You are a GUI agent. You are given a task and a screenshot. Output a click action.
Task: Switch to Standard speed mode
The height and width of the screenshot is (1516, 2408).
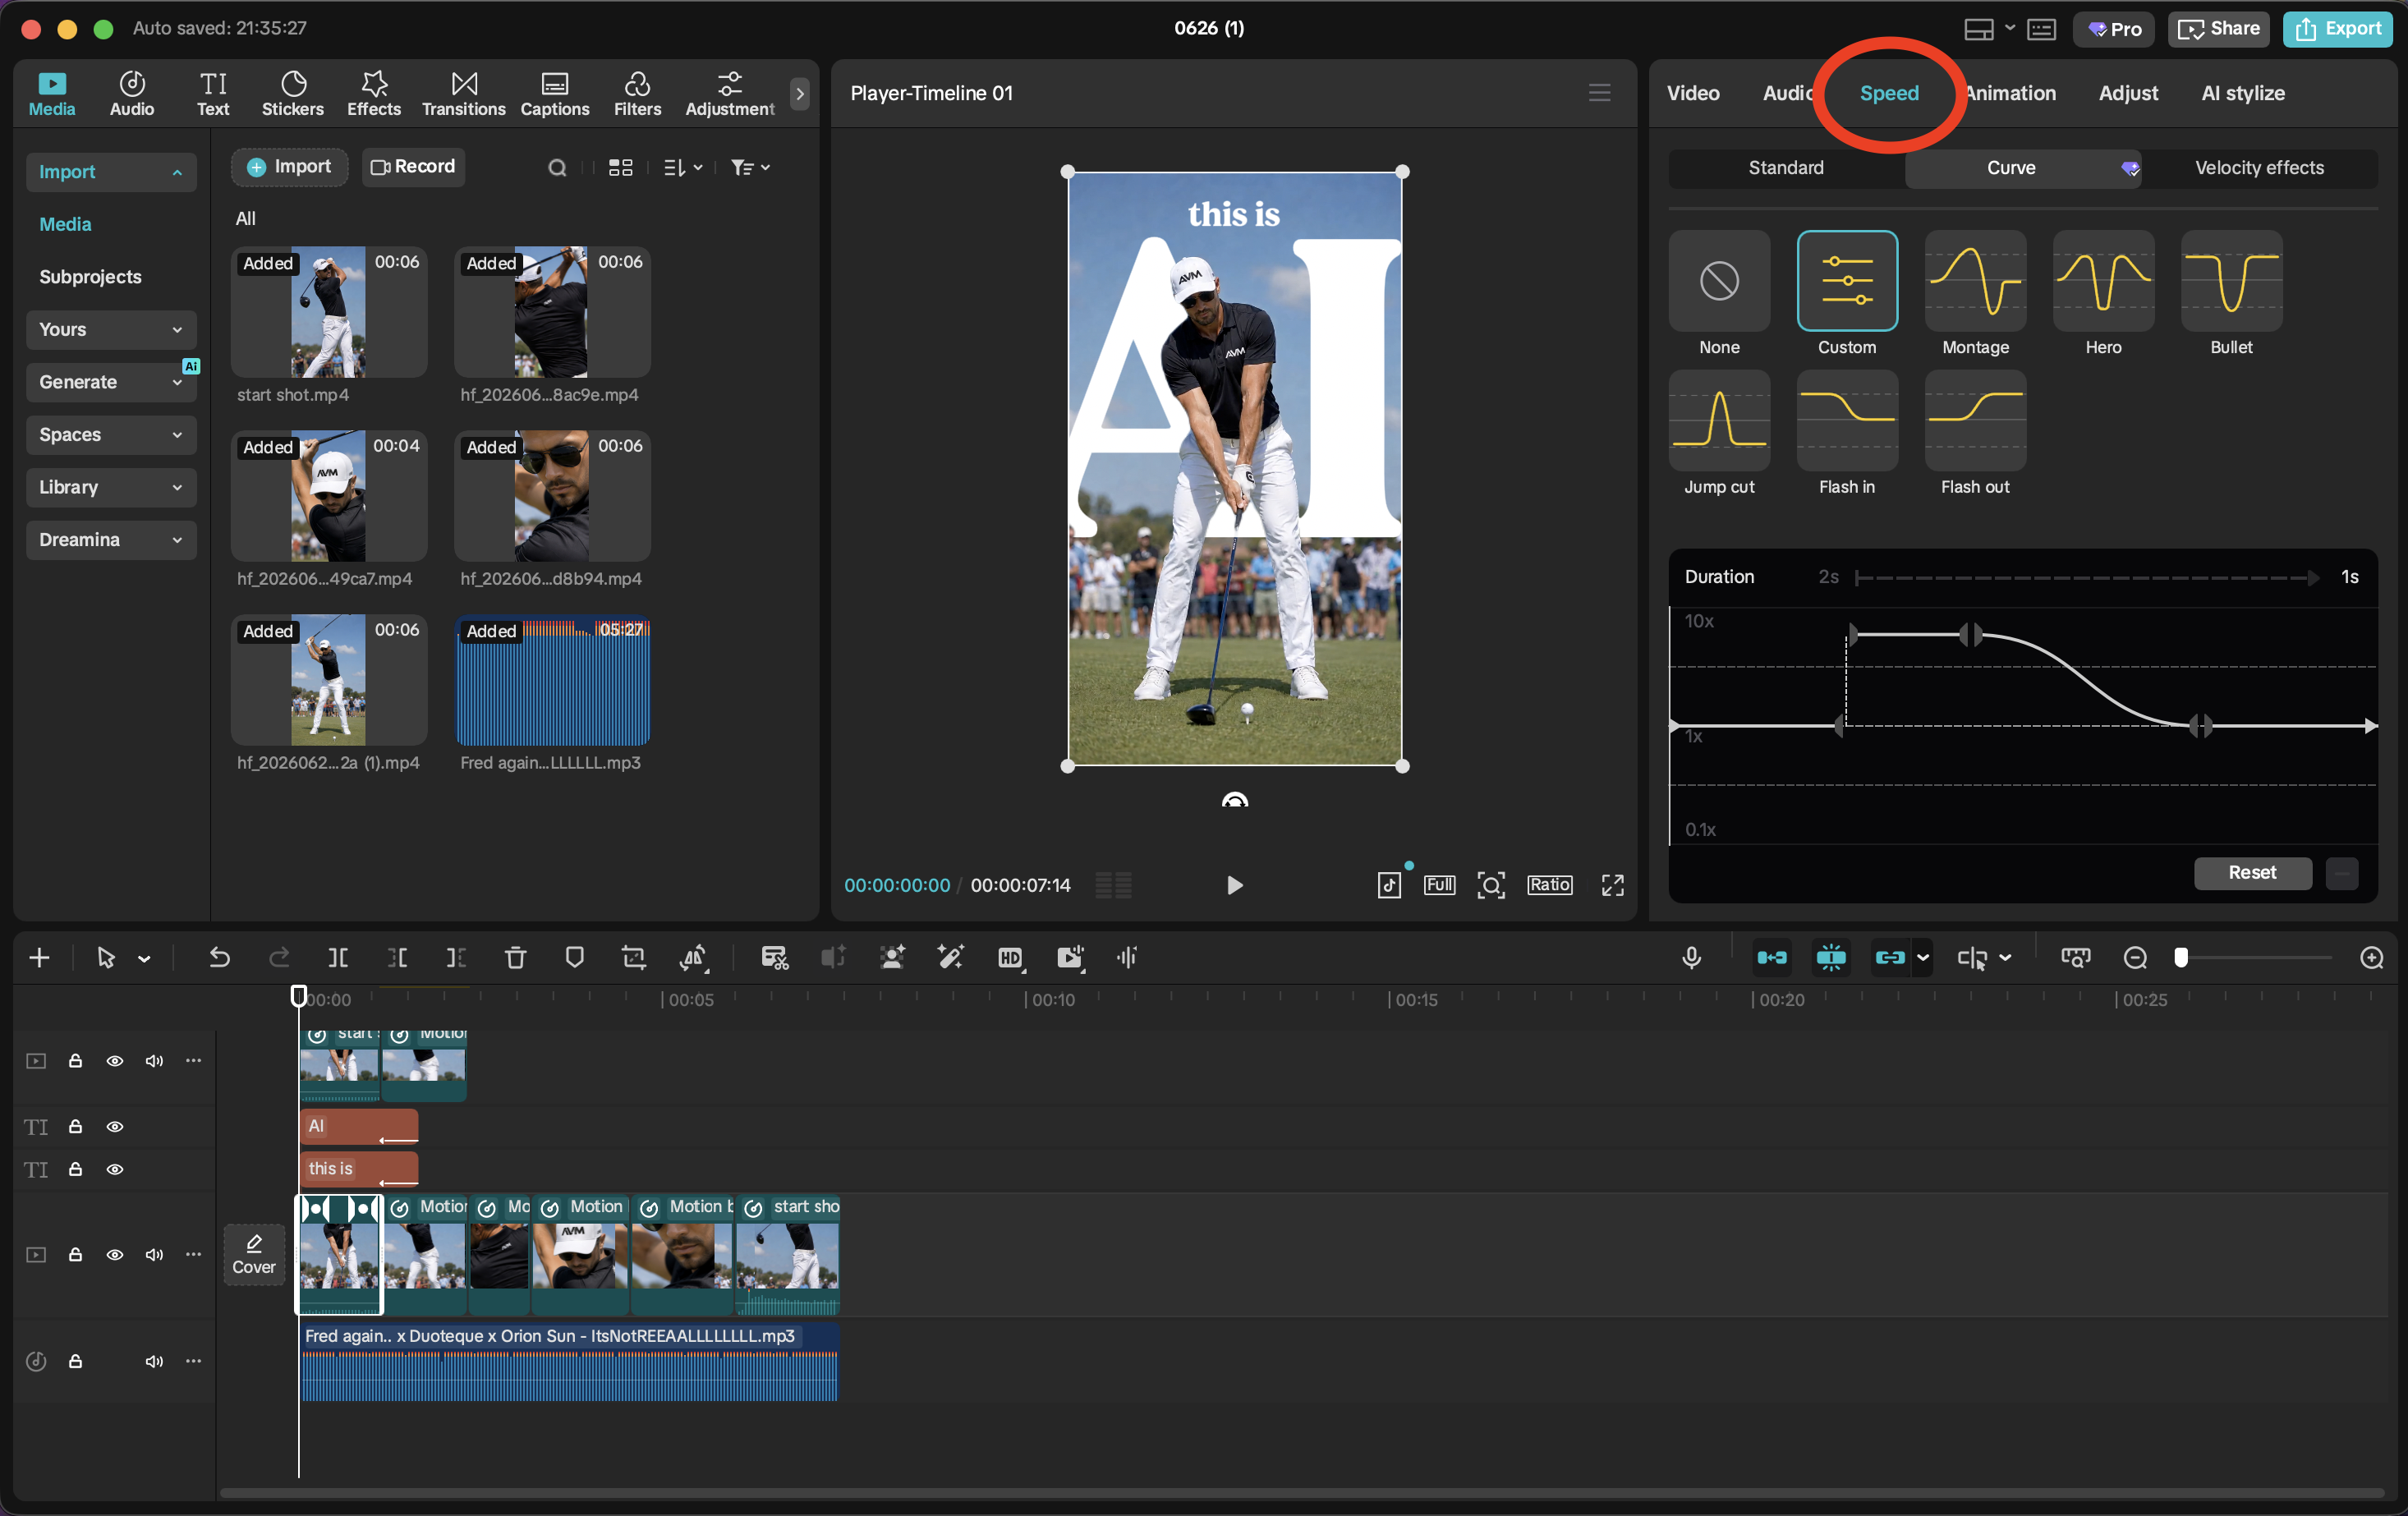point(1786,168)
